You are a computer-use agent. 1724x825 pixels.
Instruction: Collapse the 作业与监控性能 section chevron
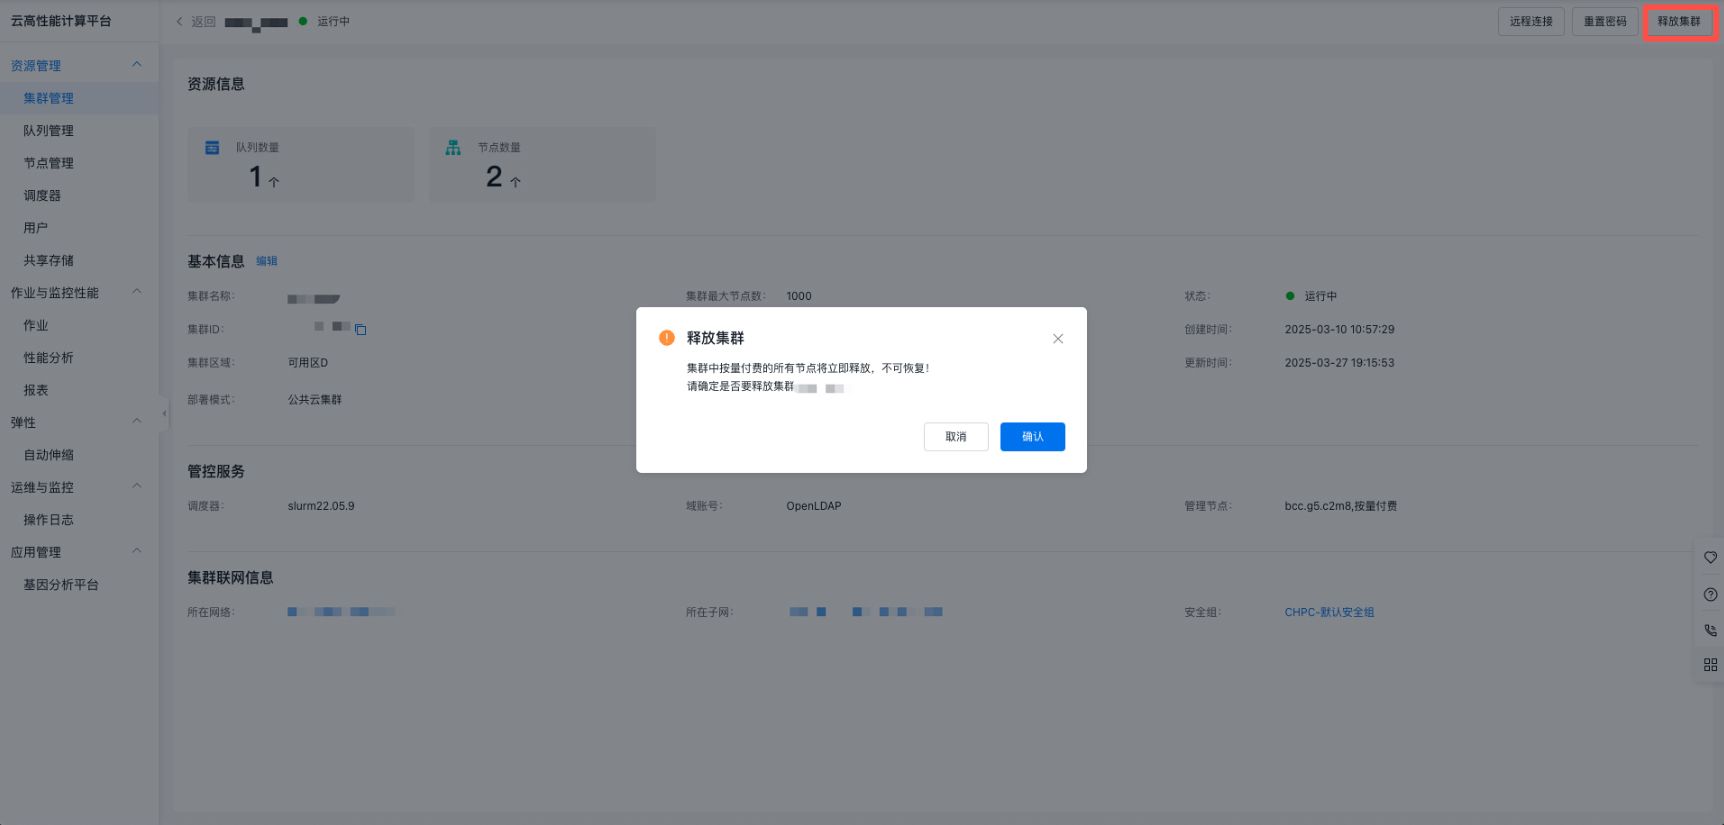tap(137, 292)
